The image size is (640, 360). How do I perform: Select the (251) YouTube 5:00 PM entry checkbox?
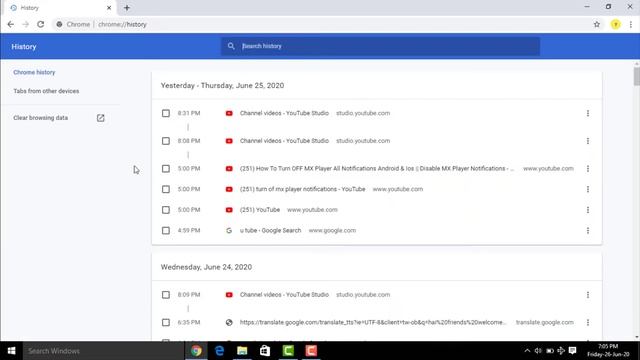(166, 210)
